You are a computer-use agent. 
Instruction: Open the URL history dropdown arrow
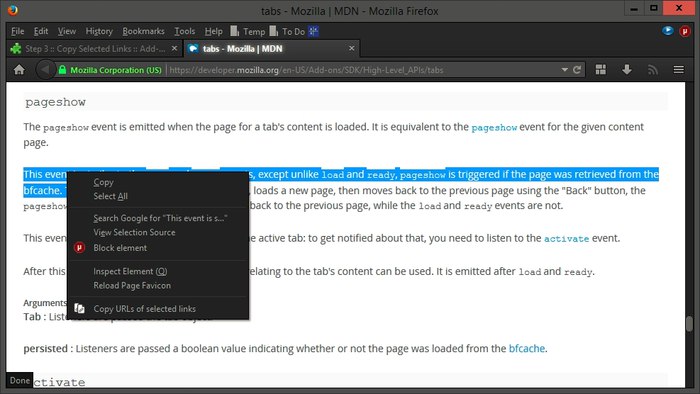565,70
